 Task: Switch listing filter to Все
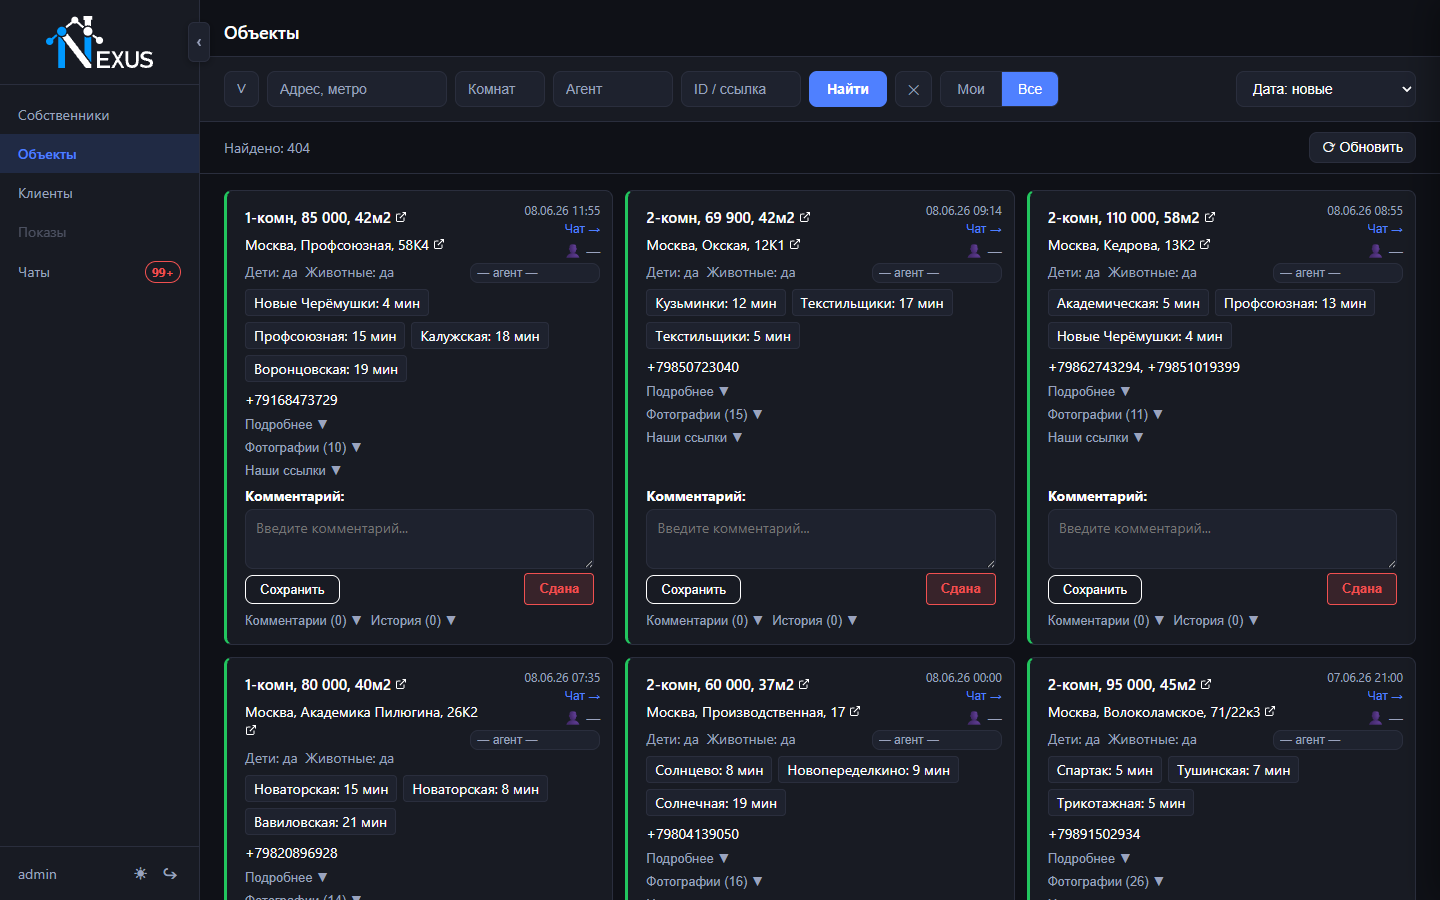pyautogui.click(x=1030, y=89)
